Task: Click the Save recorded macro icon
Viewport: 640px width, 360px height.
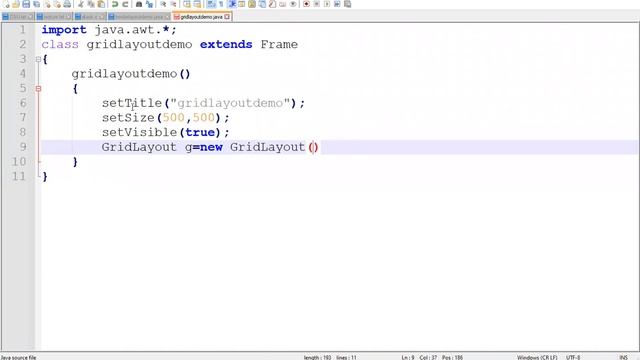Action: click(348, 4)
